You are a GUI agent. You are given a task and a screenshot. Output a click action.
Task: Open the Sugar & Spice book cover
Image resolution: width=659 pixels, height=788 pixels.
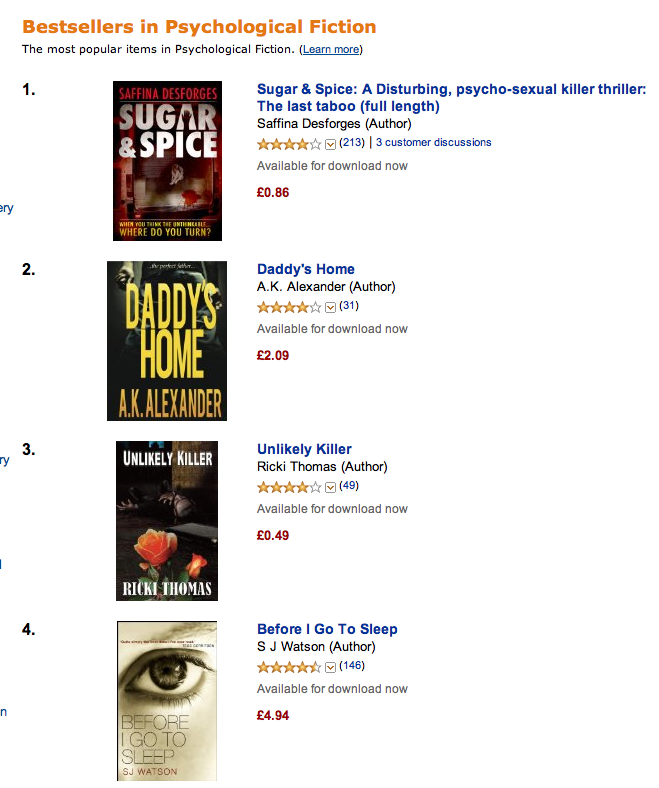[167, 161]
